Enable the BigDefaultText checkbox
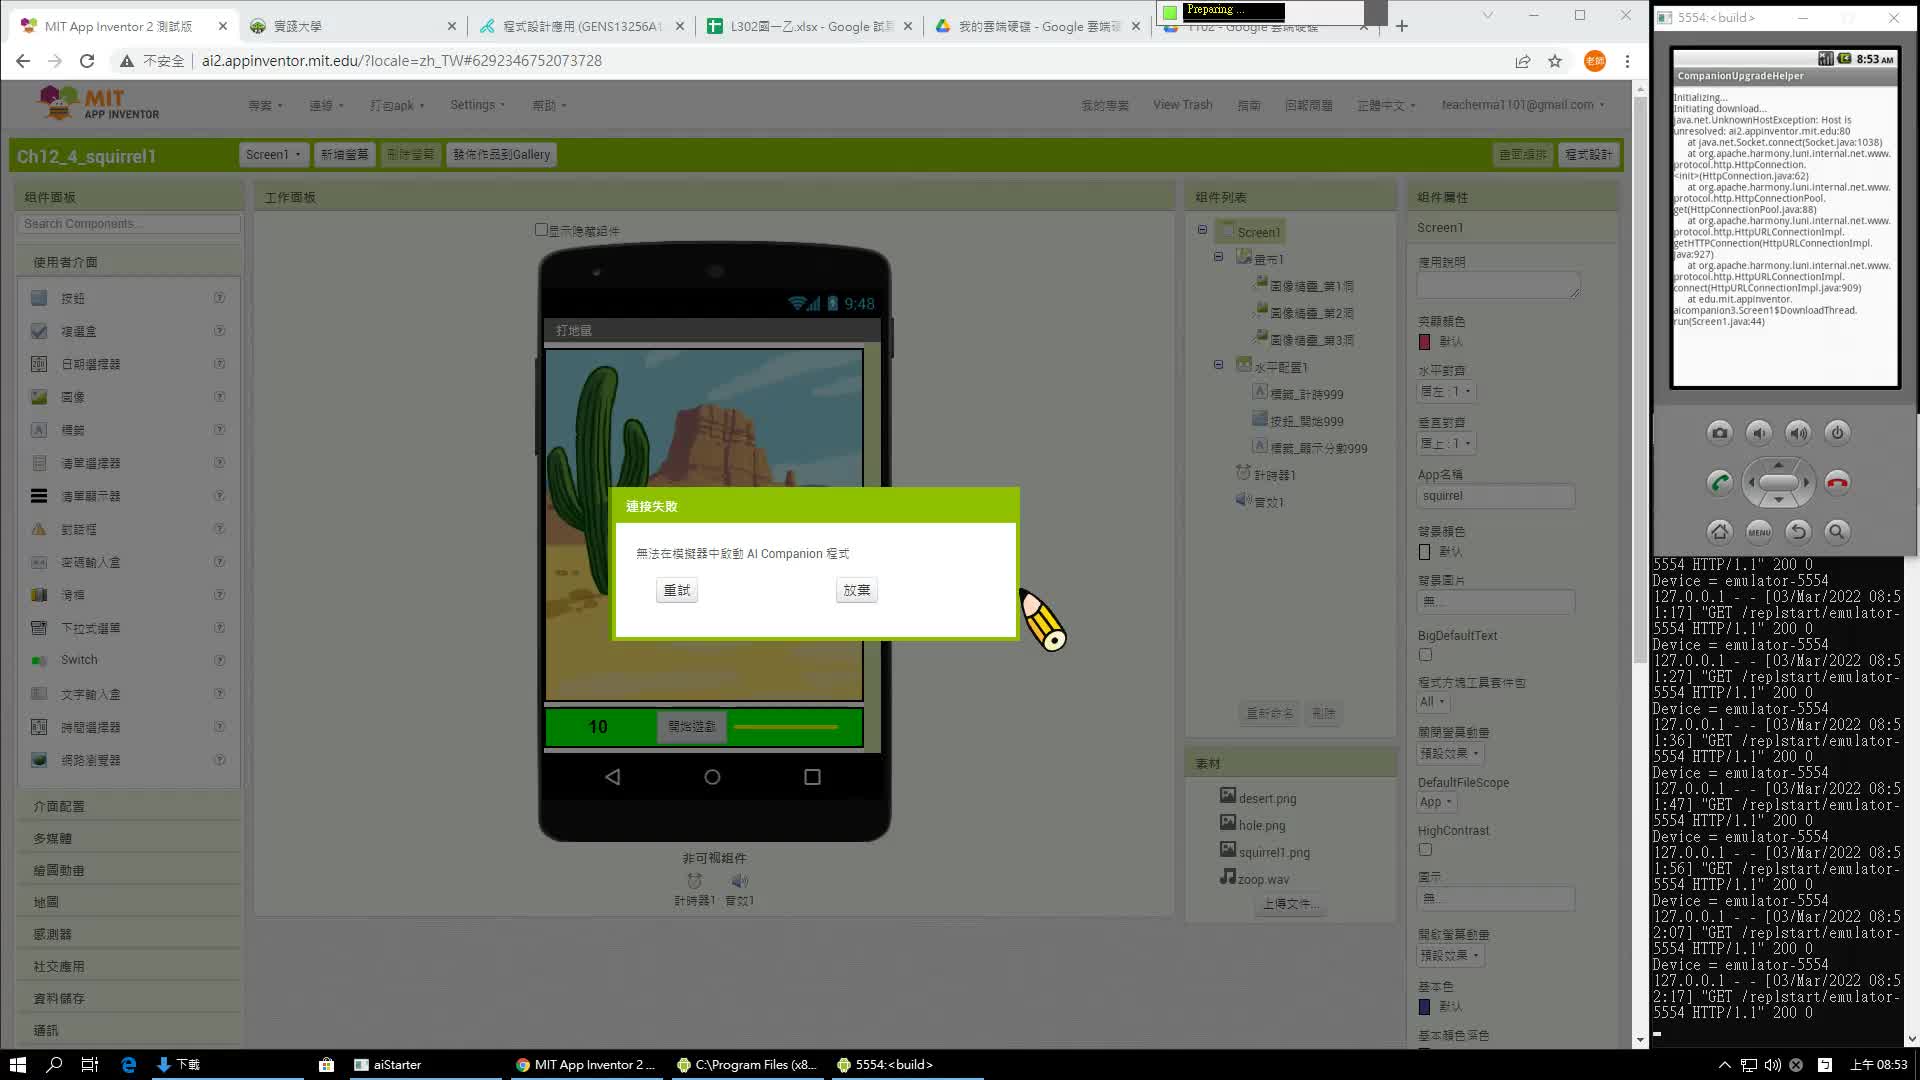 pyautogui.click(x=1425, y=655)
